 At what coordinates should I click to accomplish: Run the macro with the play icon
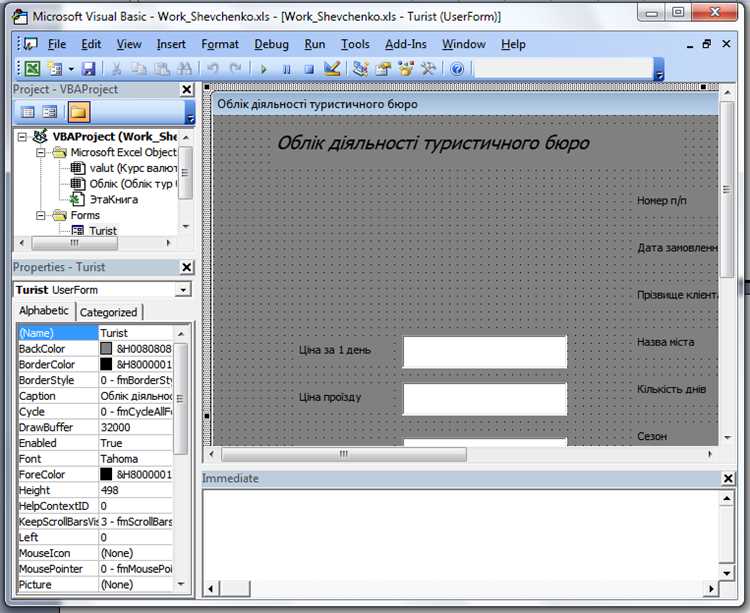pyautogui.click(x=263, y=70)
